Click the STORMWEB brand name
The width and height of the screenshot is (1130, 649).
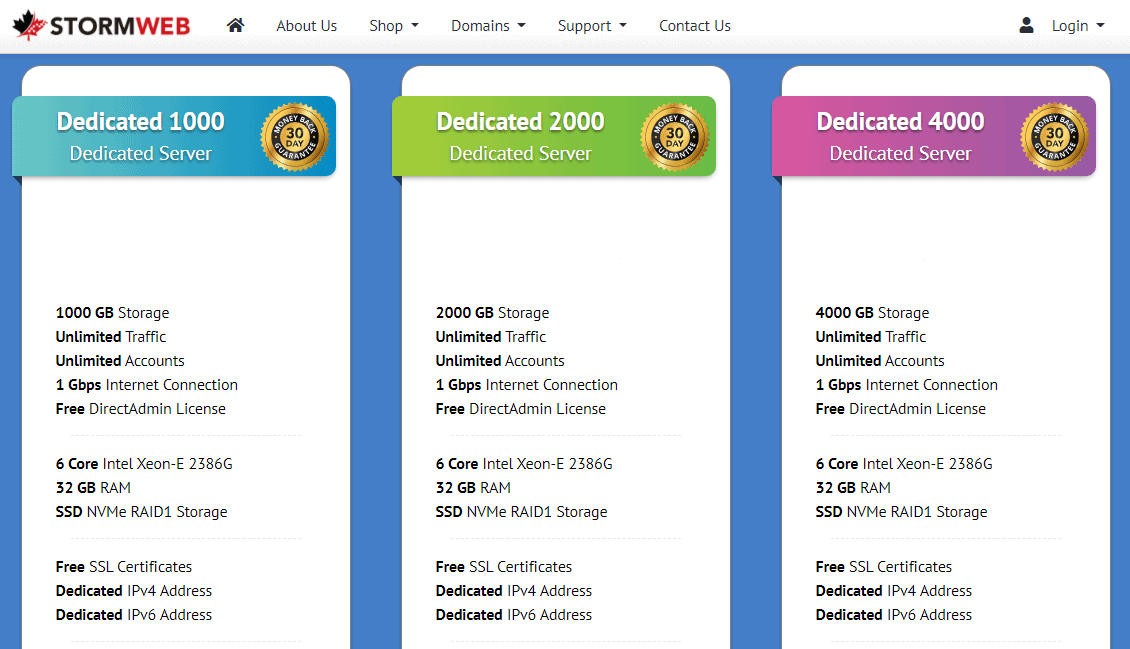pyautogui.click(x=120, y=26)
